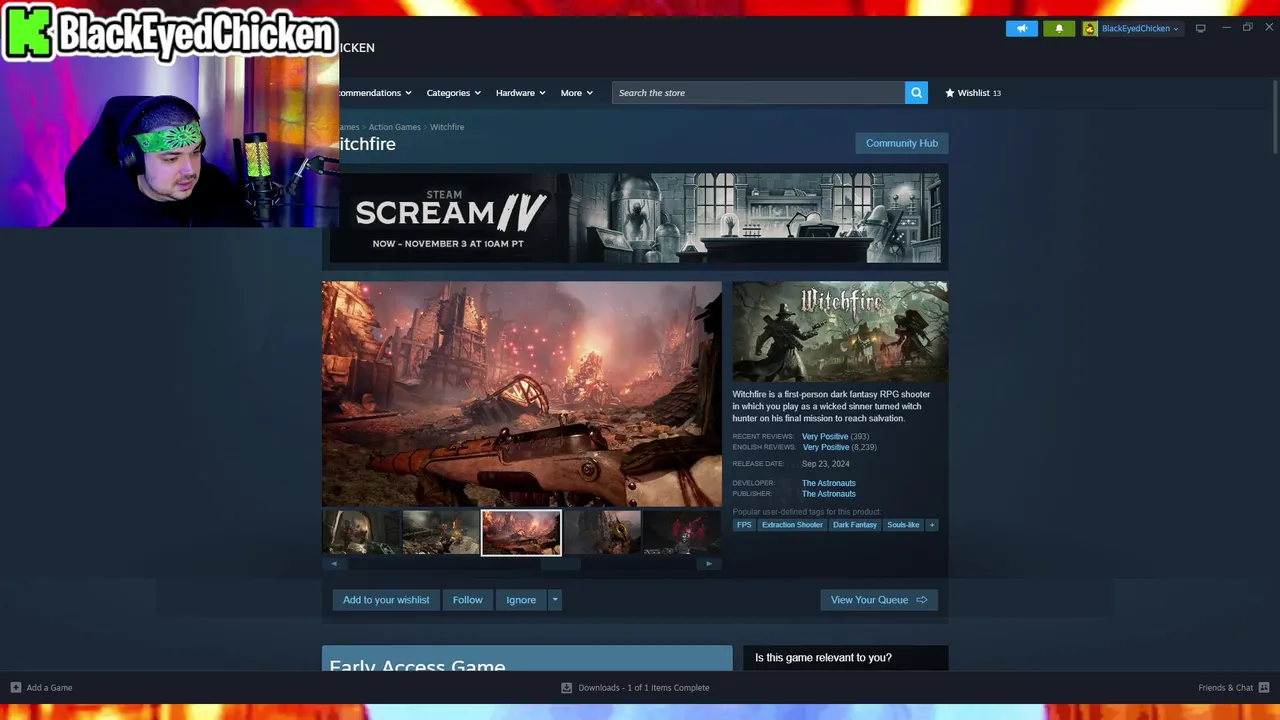This screenshot has height=720, width=1280.
Task: Expand the Categories menu
Action: [x=453, y=93]
